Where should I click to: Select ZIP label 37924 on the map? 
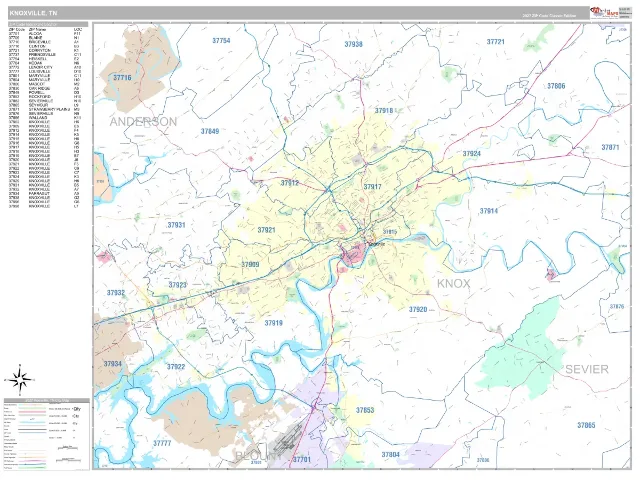point(471,154)
